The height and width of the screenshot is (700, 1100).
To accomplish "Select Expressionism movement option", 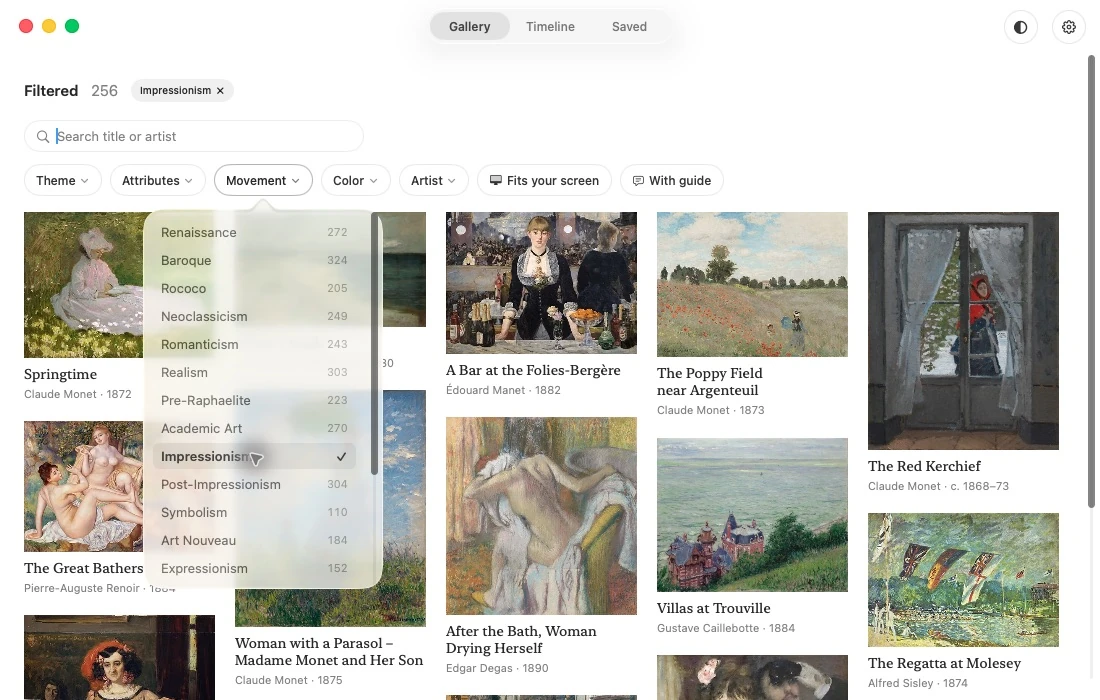I will point(254,569).
